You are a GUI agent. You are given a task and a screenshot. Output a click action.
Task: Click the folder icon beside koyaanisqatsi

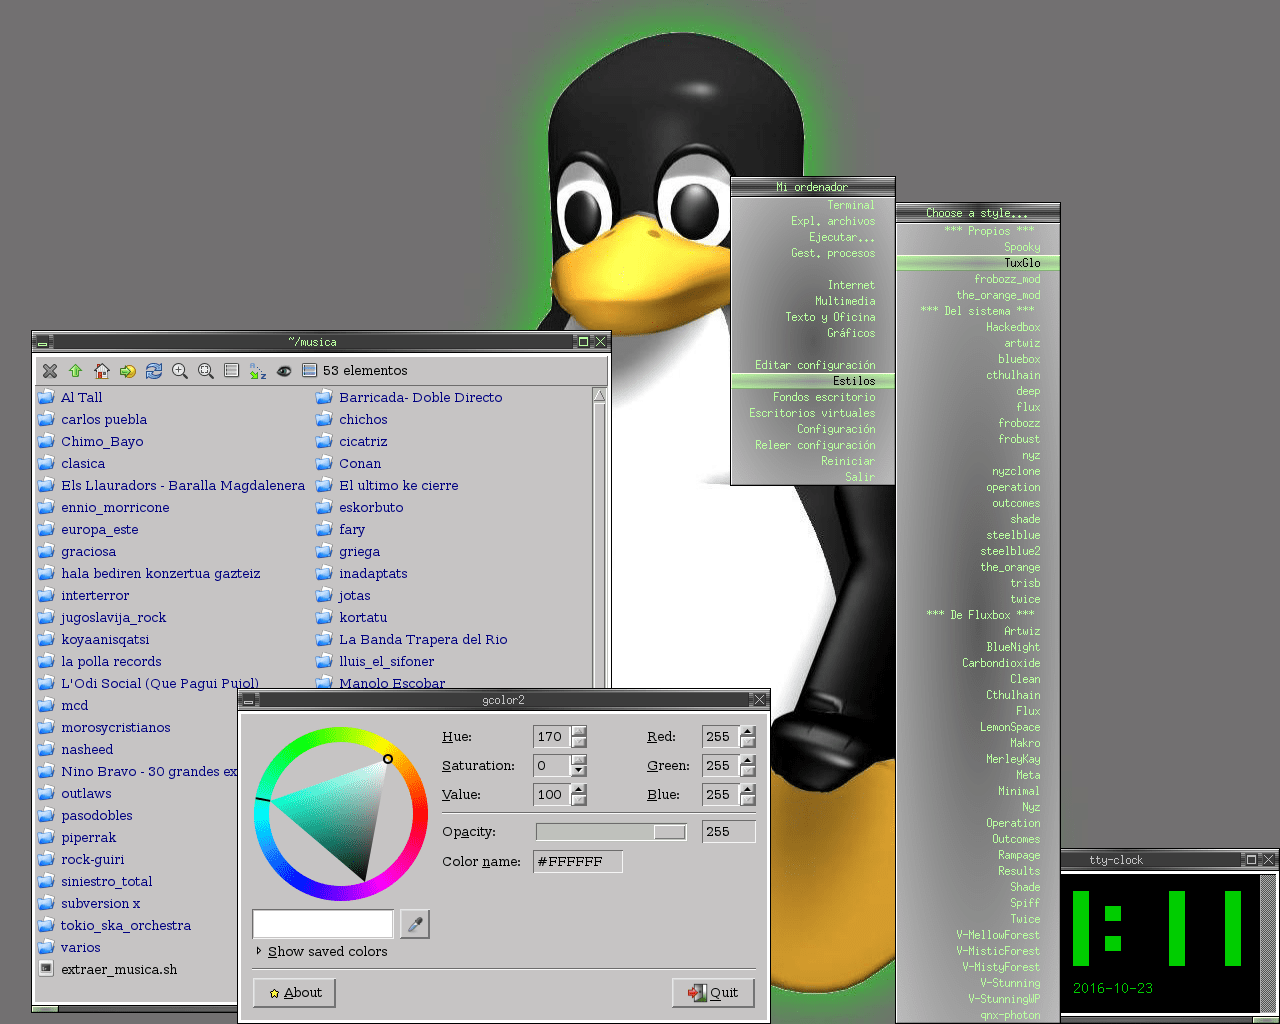[46, 639]
